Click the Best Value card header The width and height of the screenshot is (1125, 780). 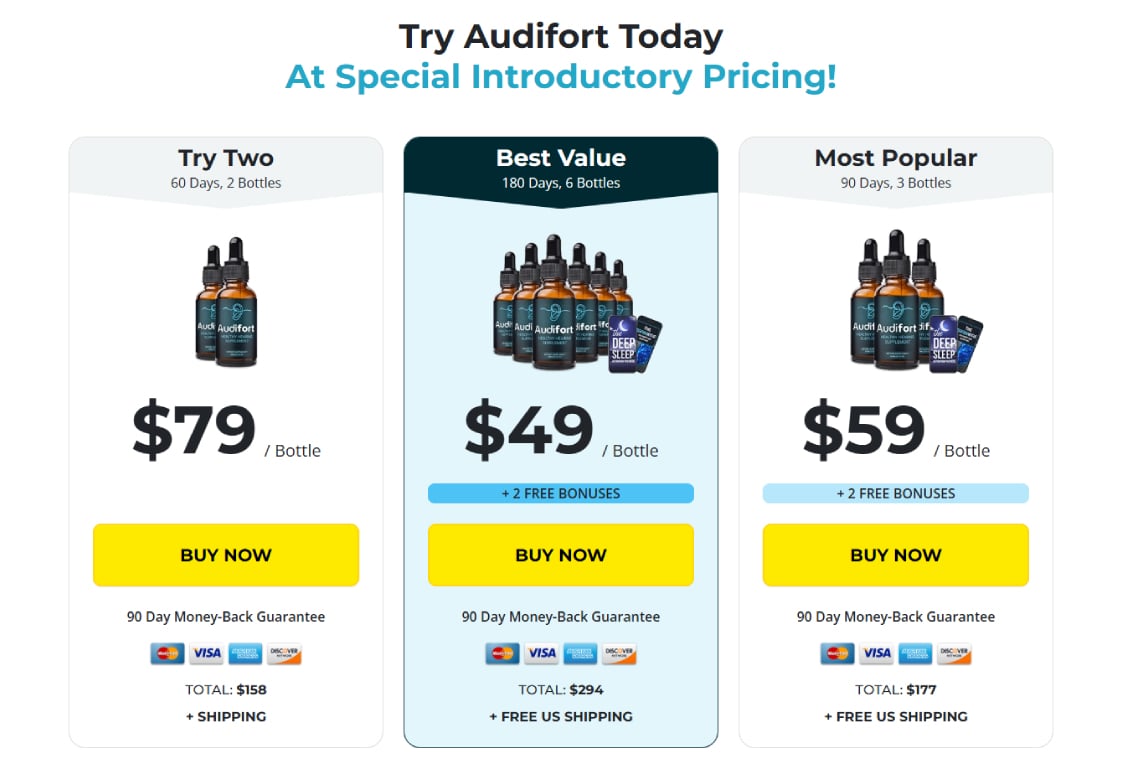(x=561, y=158)
